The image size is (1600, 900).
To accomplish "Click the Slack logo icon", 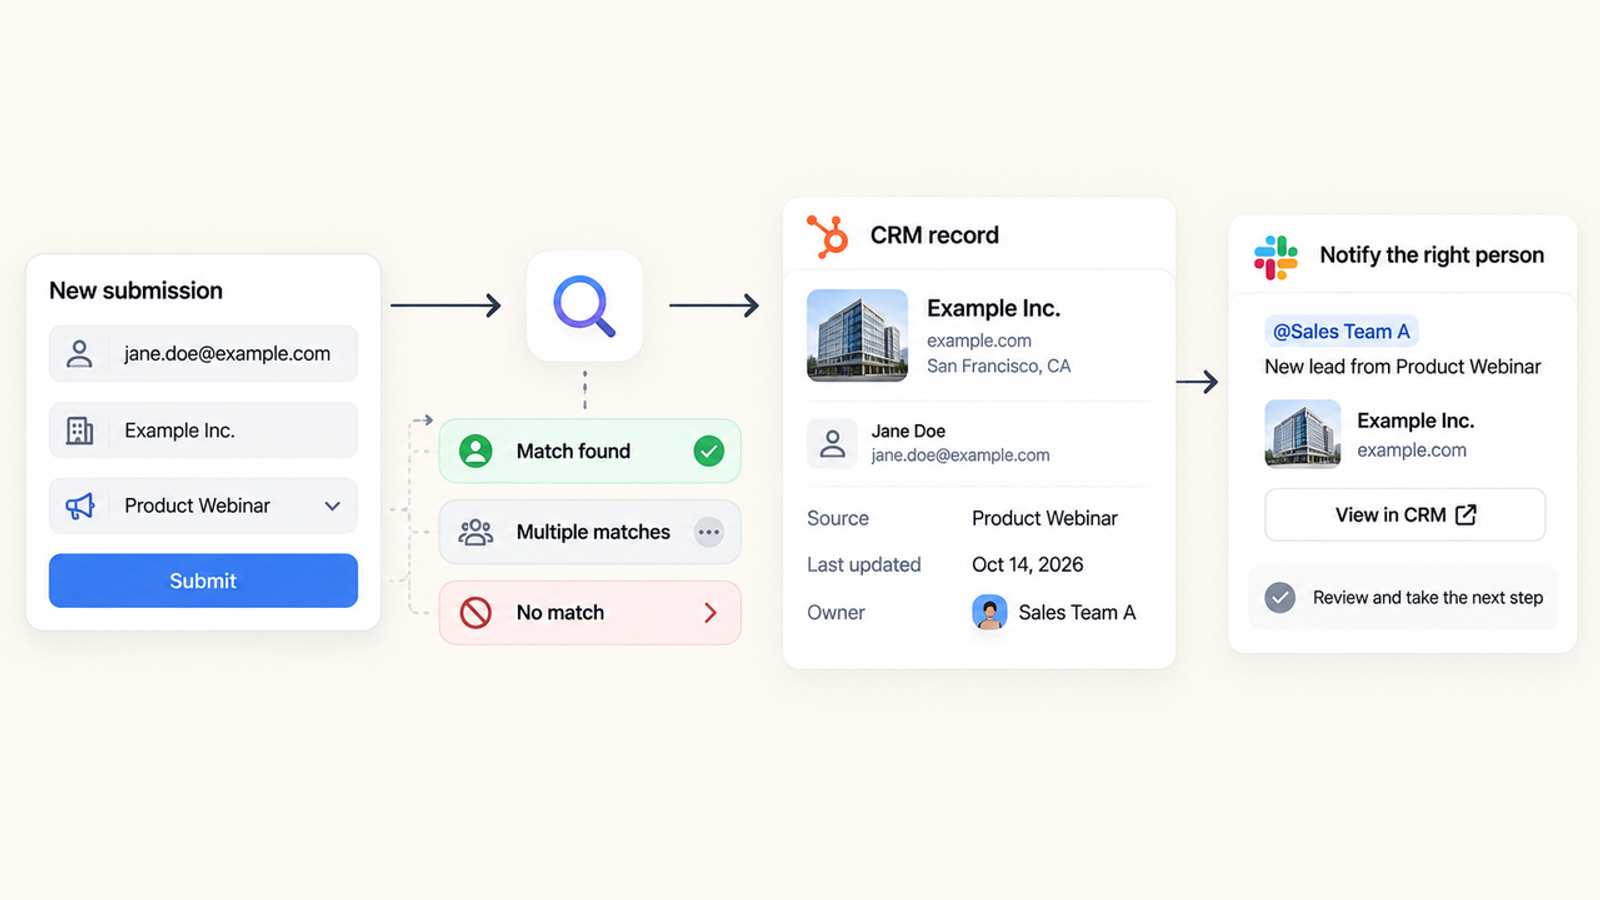I will pos(1276,257).
